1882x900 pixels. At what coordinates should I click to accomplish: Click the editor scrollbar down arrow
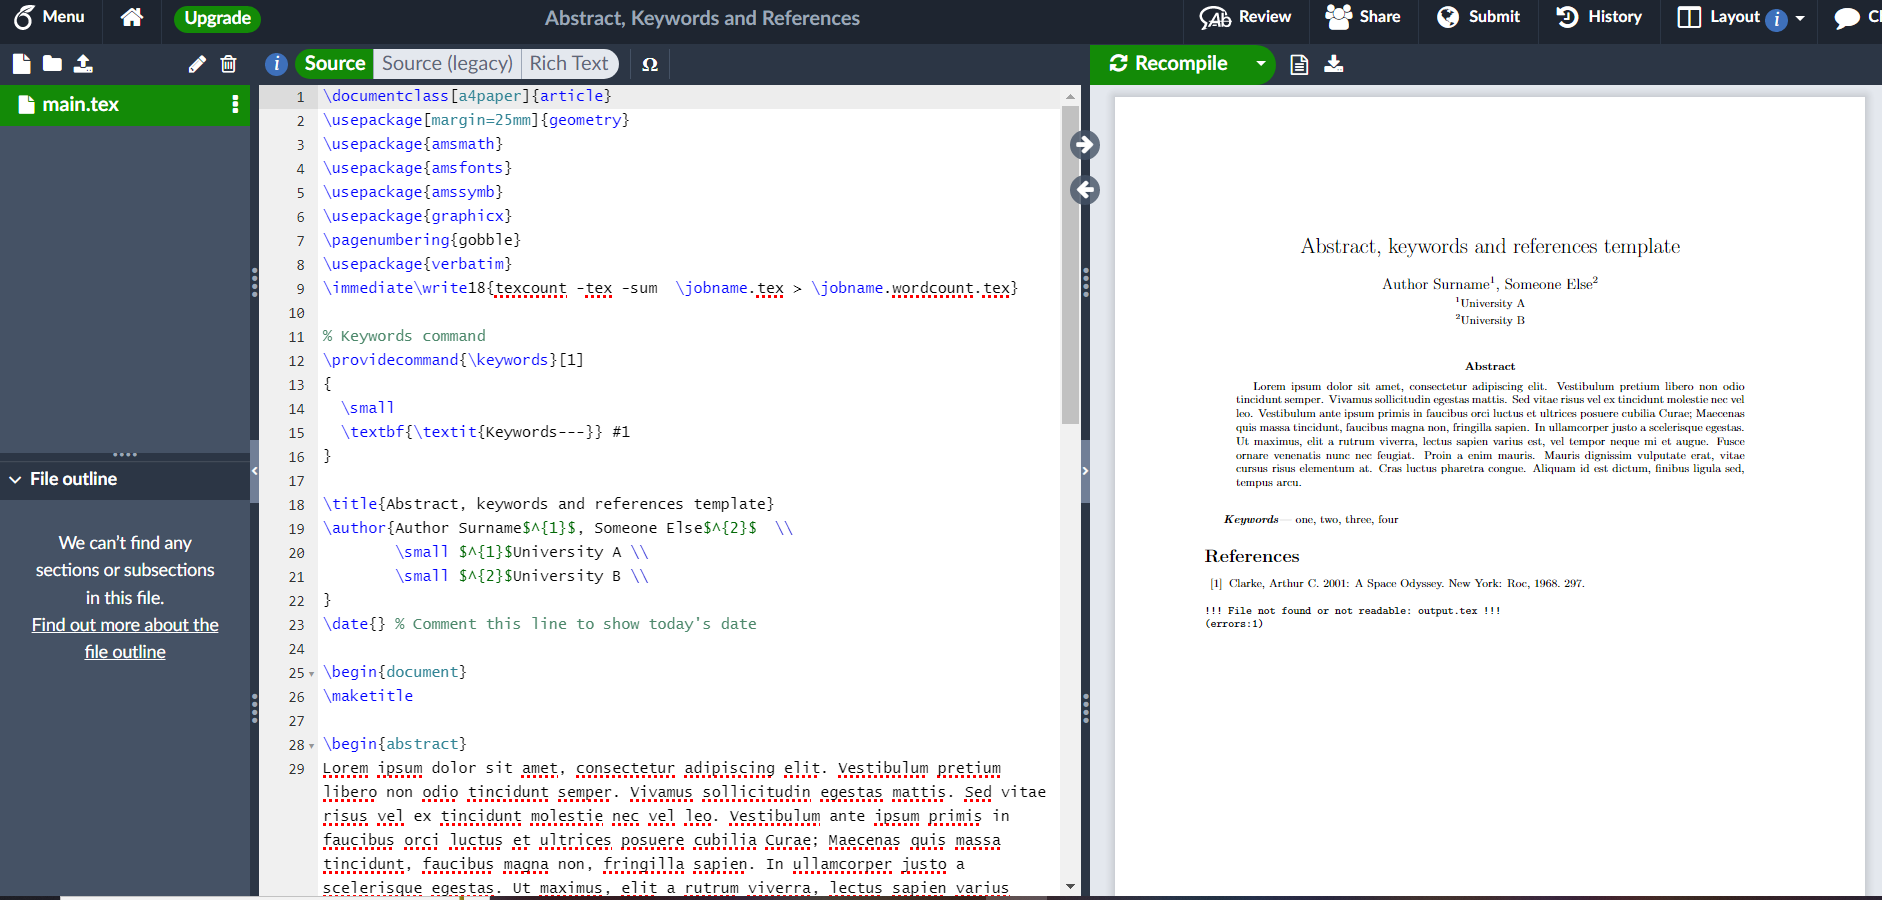pyautogui.click(x=1070, y=886)
